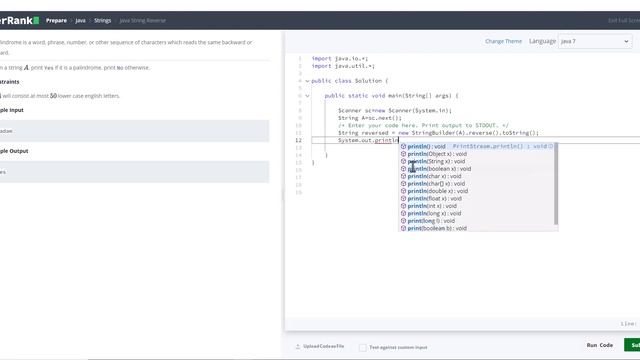The width and height of the screenshot is (640, 360).
Task: Click the method icon beside println(char x)
Action: [403, 176]
